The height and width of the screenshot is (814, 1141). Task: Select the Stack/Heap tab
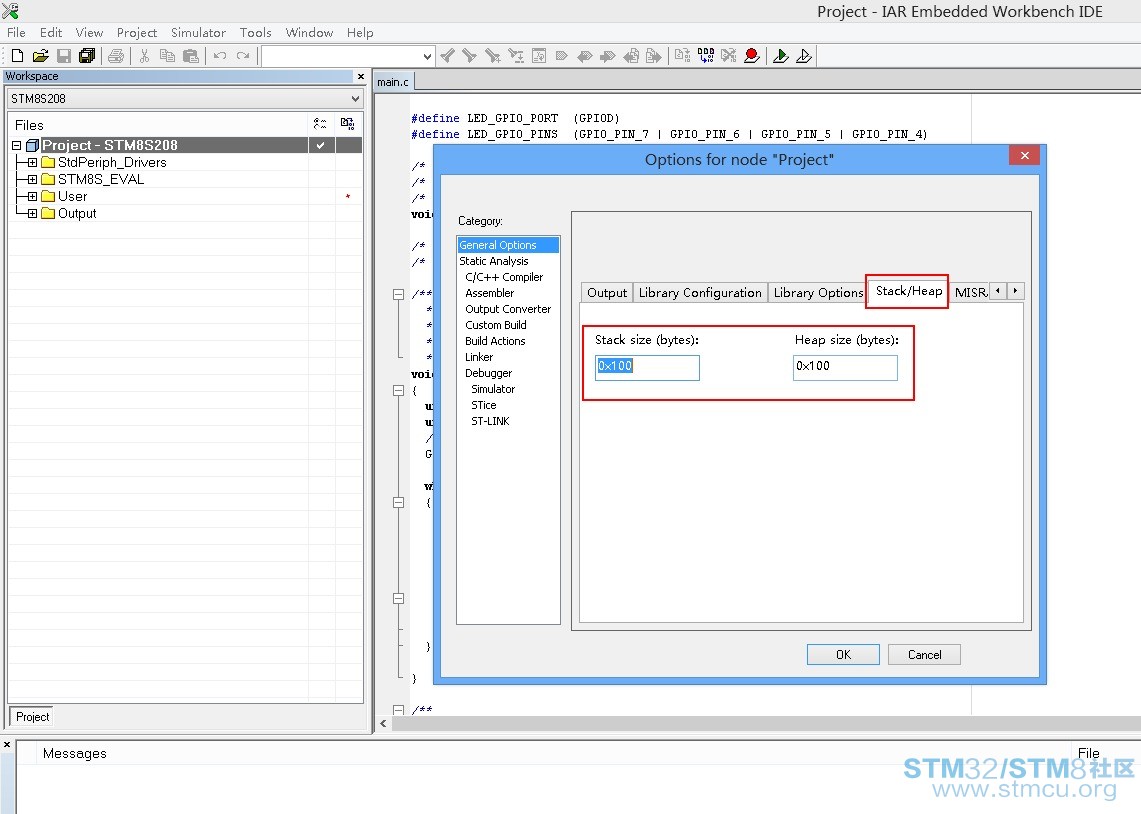908,291
